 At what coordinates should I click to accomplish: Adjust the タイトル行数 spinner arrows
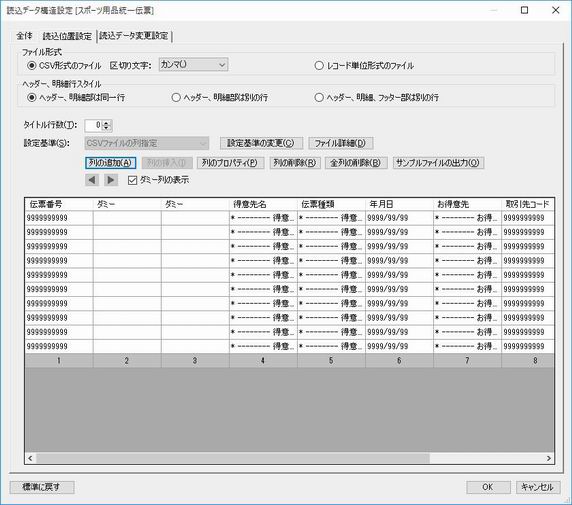pos(106,125)
